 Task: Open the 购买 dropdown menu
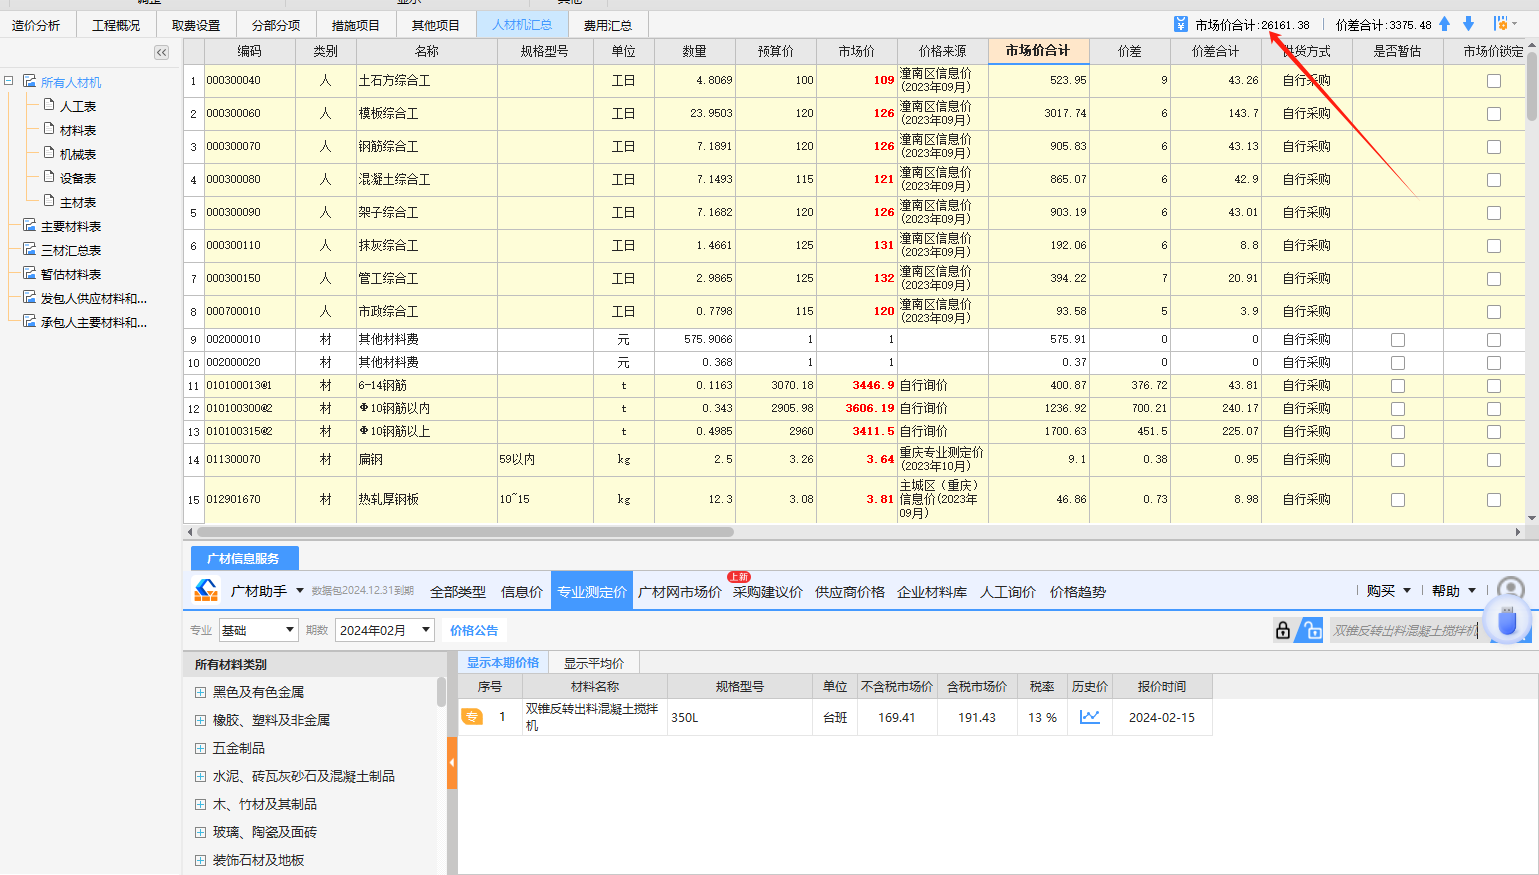click(1388, 591)
